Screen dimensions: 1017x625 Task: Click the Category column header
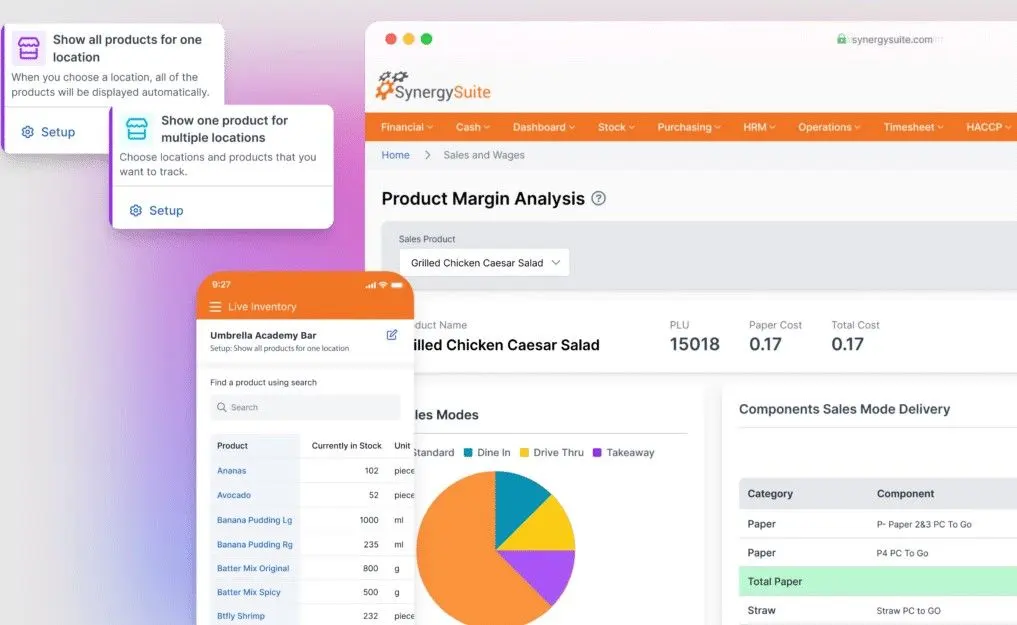770,493
